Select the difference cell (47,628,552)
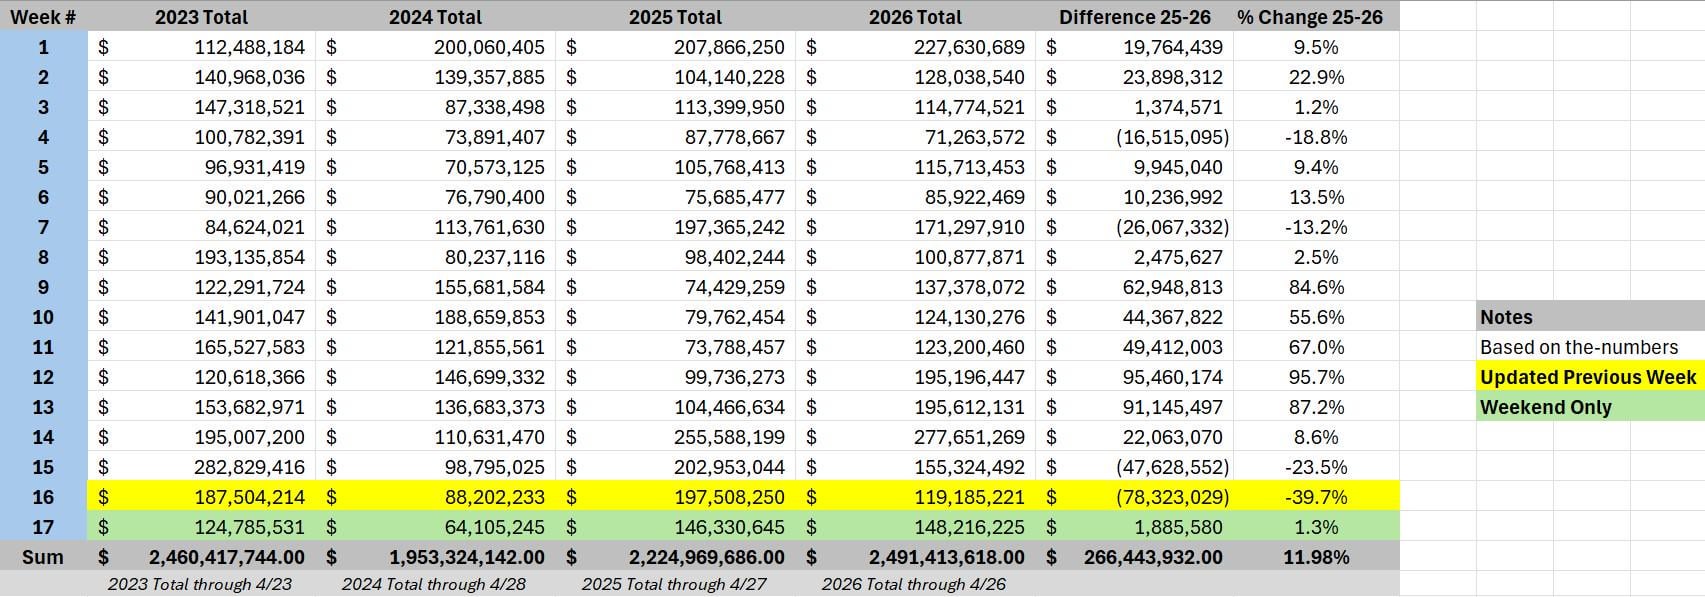The height and width of the screenshot is (597, 1705). click(1172, 467)
